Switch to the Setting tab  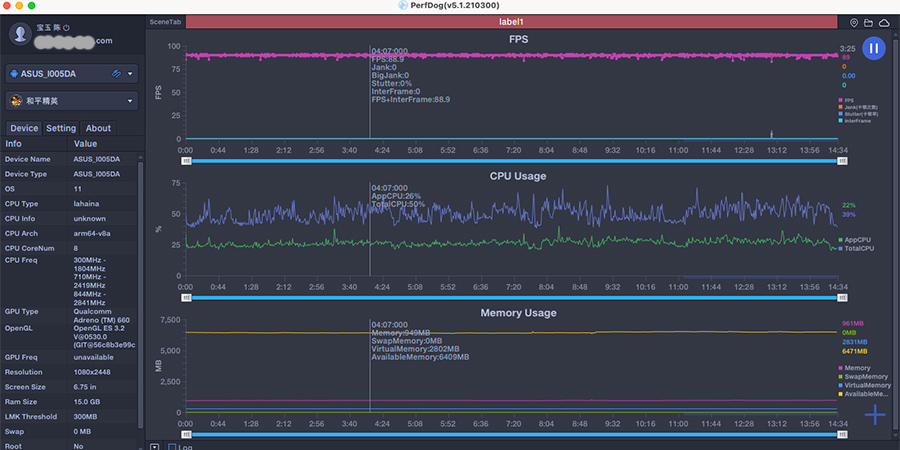tap(61, 128)
